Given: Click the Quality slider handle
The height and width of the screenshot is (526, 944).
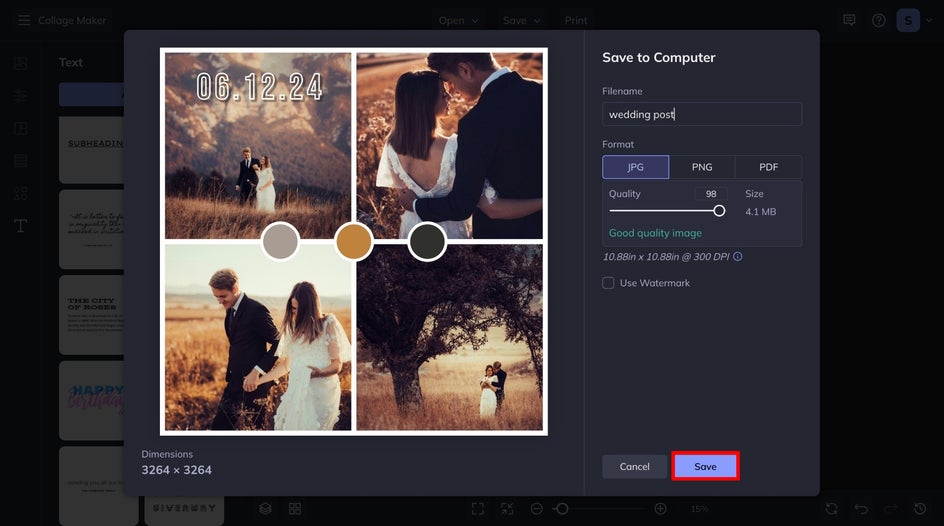Looking at the screenshot, I should pyautogui.click(x=719, y=211).
